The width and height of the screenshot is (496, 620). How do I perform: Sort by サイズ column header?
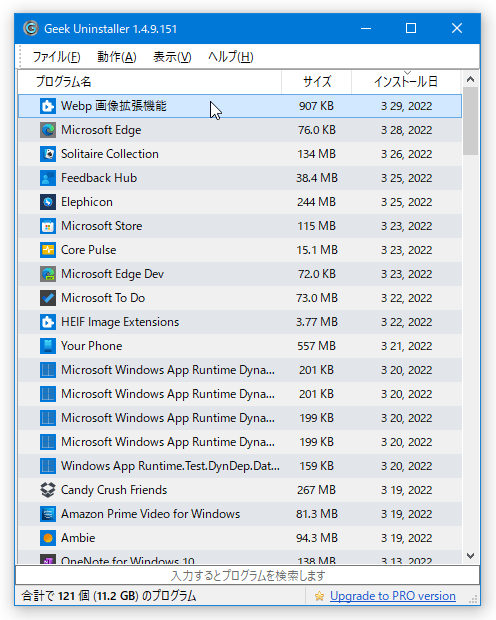[316, 82]
